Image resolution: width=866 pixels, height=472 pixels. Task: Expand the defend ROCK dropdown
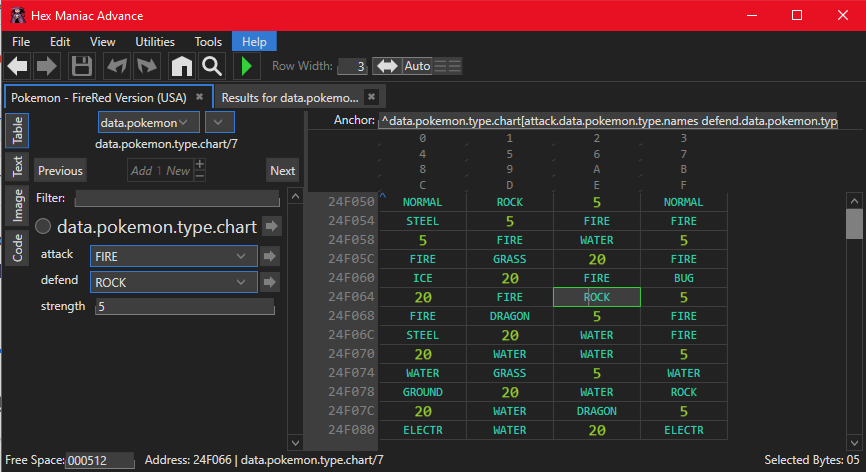pyautogui.click(x=171, y=282)
